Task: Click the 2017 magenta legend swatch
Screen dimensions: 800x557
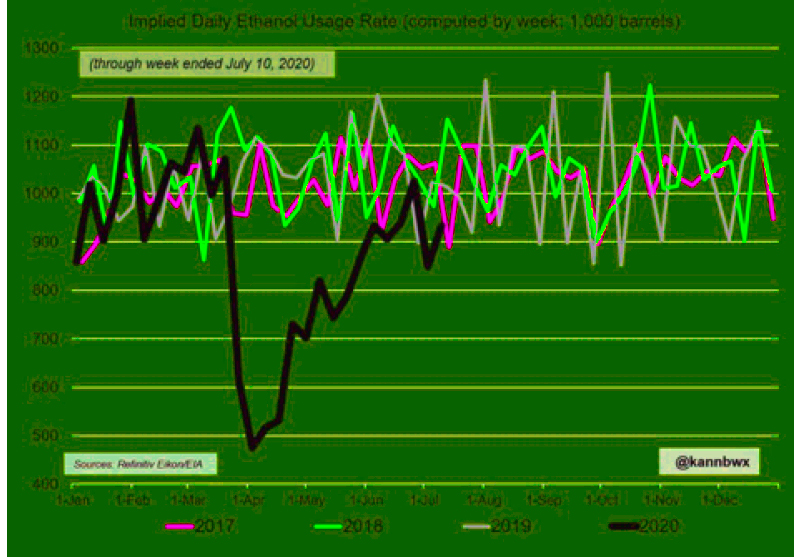Action: pyautogui.click(x=180, y=526)
